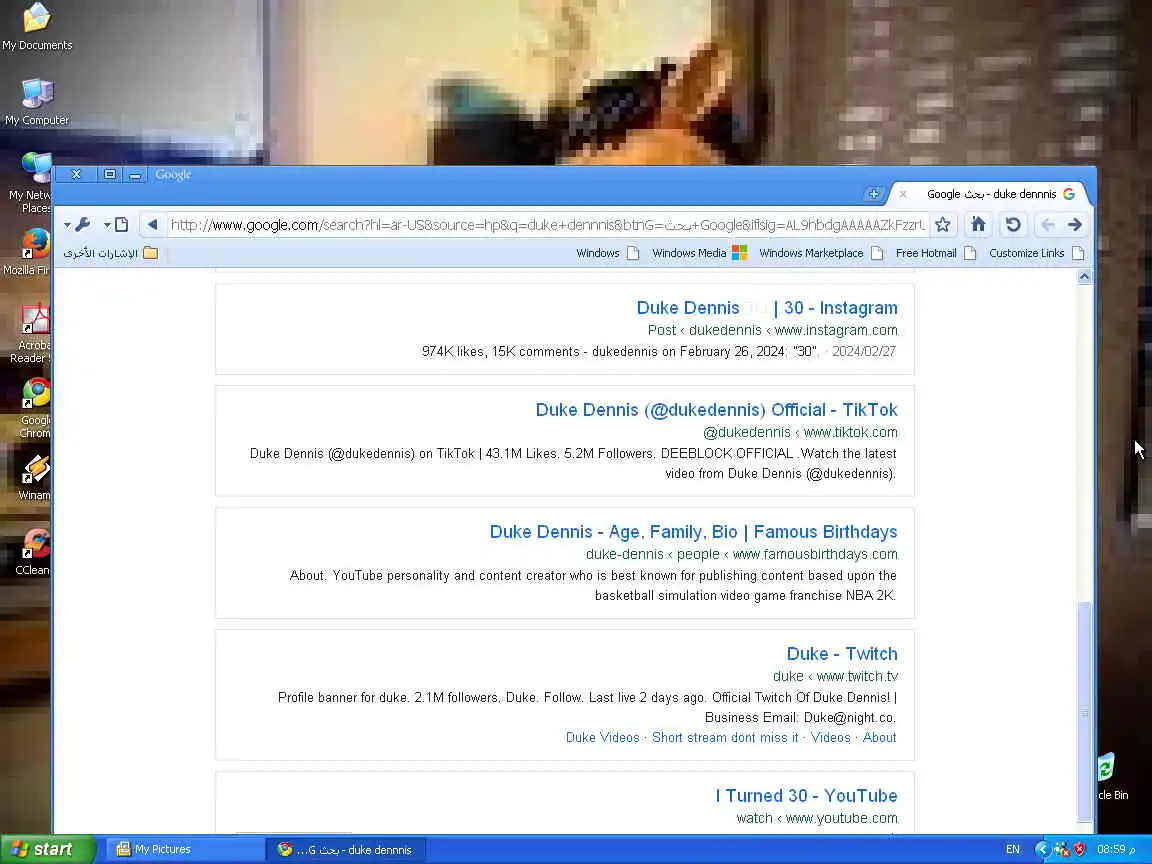Image resolution: width=1152 pixels, height=864 pixels.
Task: Close the Google search tab
Action: pyautogui.click(x=903, y=195)
